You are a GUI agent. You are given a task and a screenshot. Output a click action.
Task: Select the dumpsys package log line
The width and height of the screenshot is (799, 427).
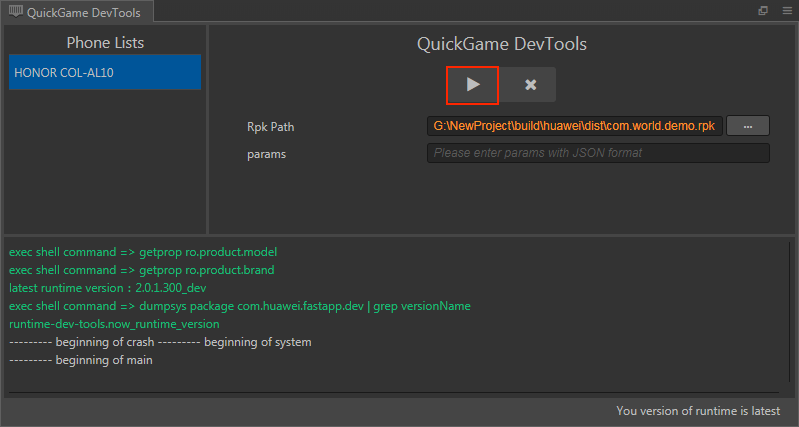click(x=240, y=306)
